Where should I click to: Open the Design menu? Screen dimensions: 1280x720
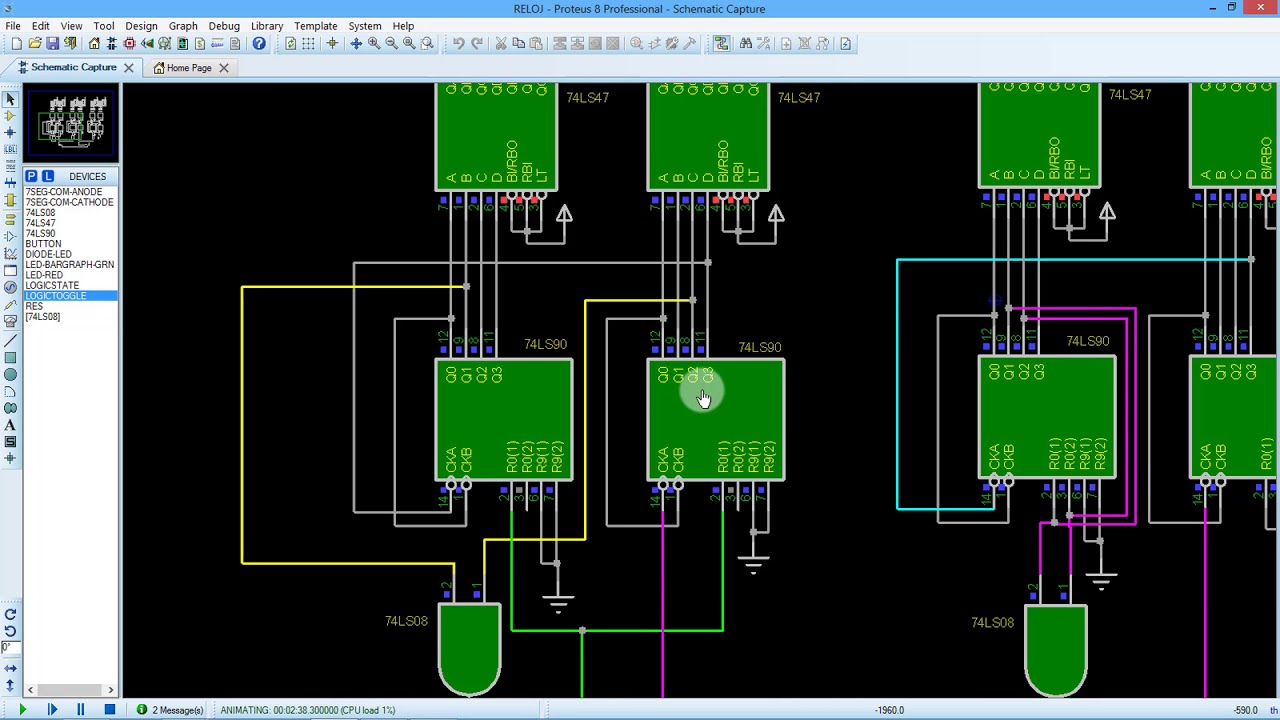[141, 25]
